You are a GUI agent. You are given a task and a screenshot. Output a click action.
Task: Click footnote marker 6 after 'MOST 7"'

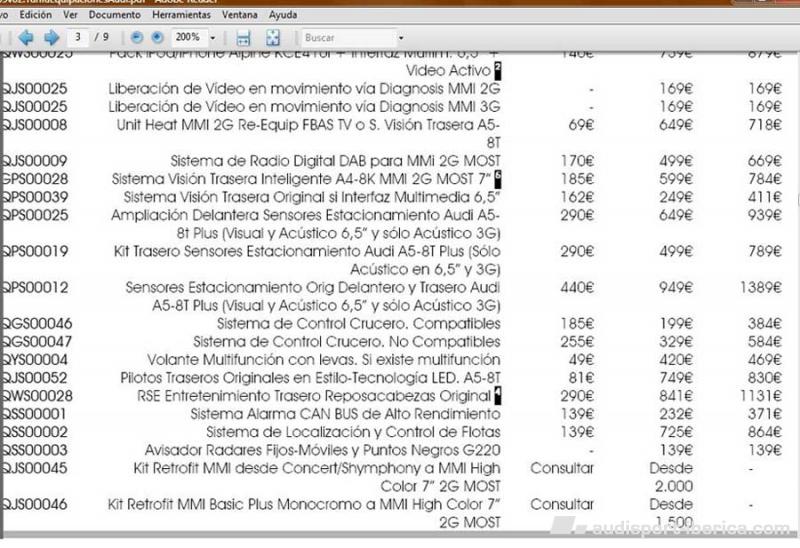tap(498, 179)
